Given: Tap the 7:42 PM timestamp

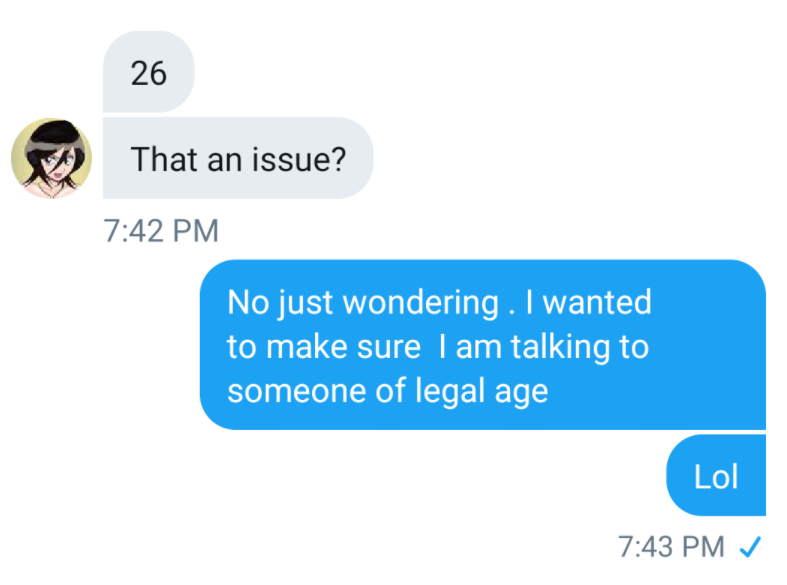Looking at the screenshot, I should pos(161,231).
